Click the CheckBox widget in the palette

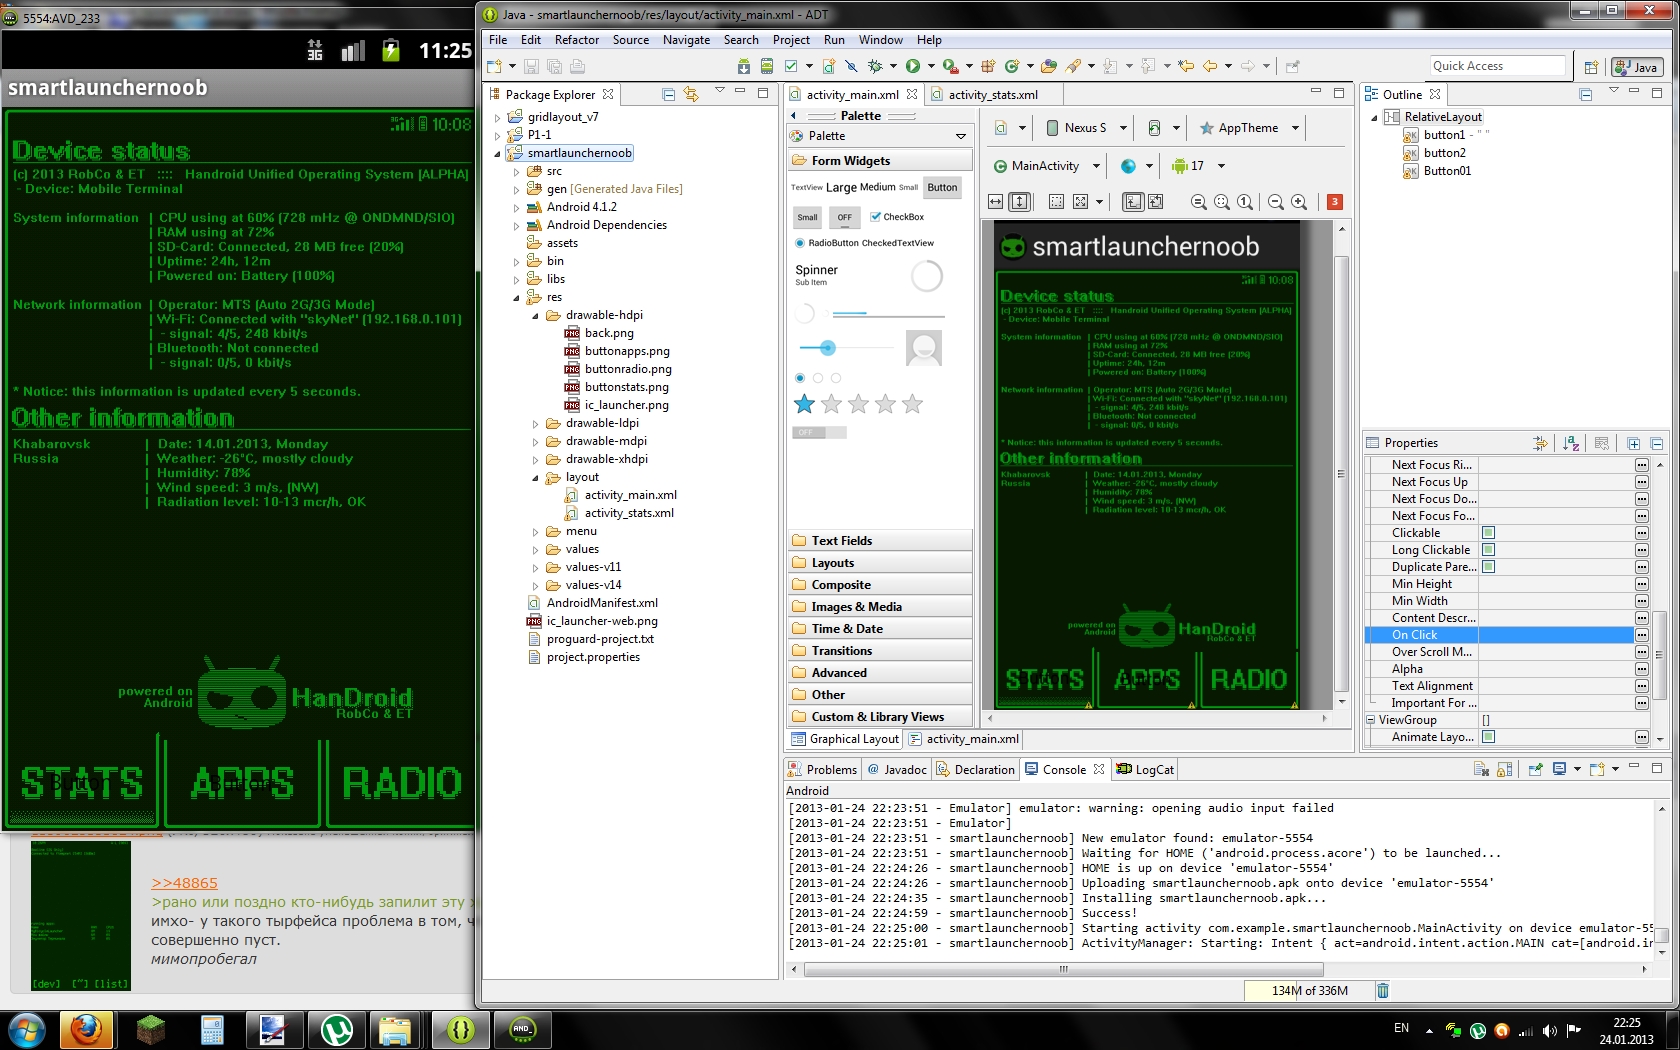(x=897, y=217)
